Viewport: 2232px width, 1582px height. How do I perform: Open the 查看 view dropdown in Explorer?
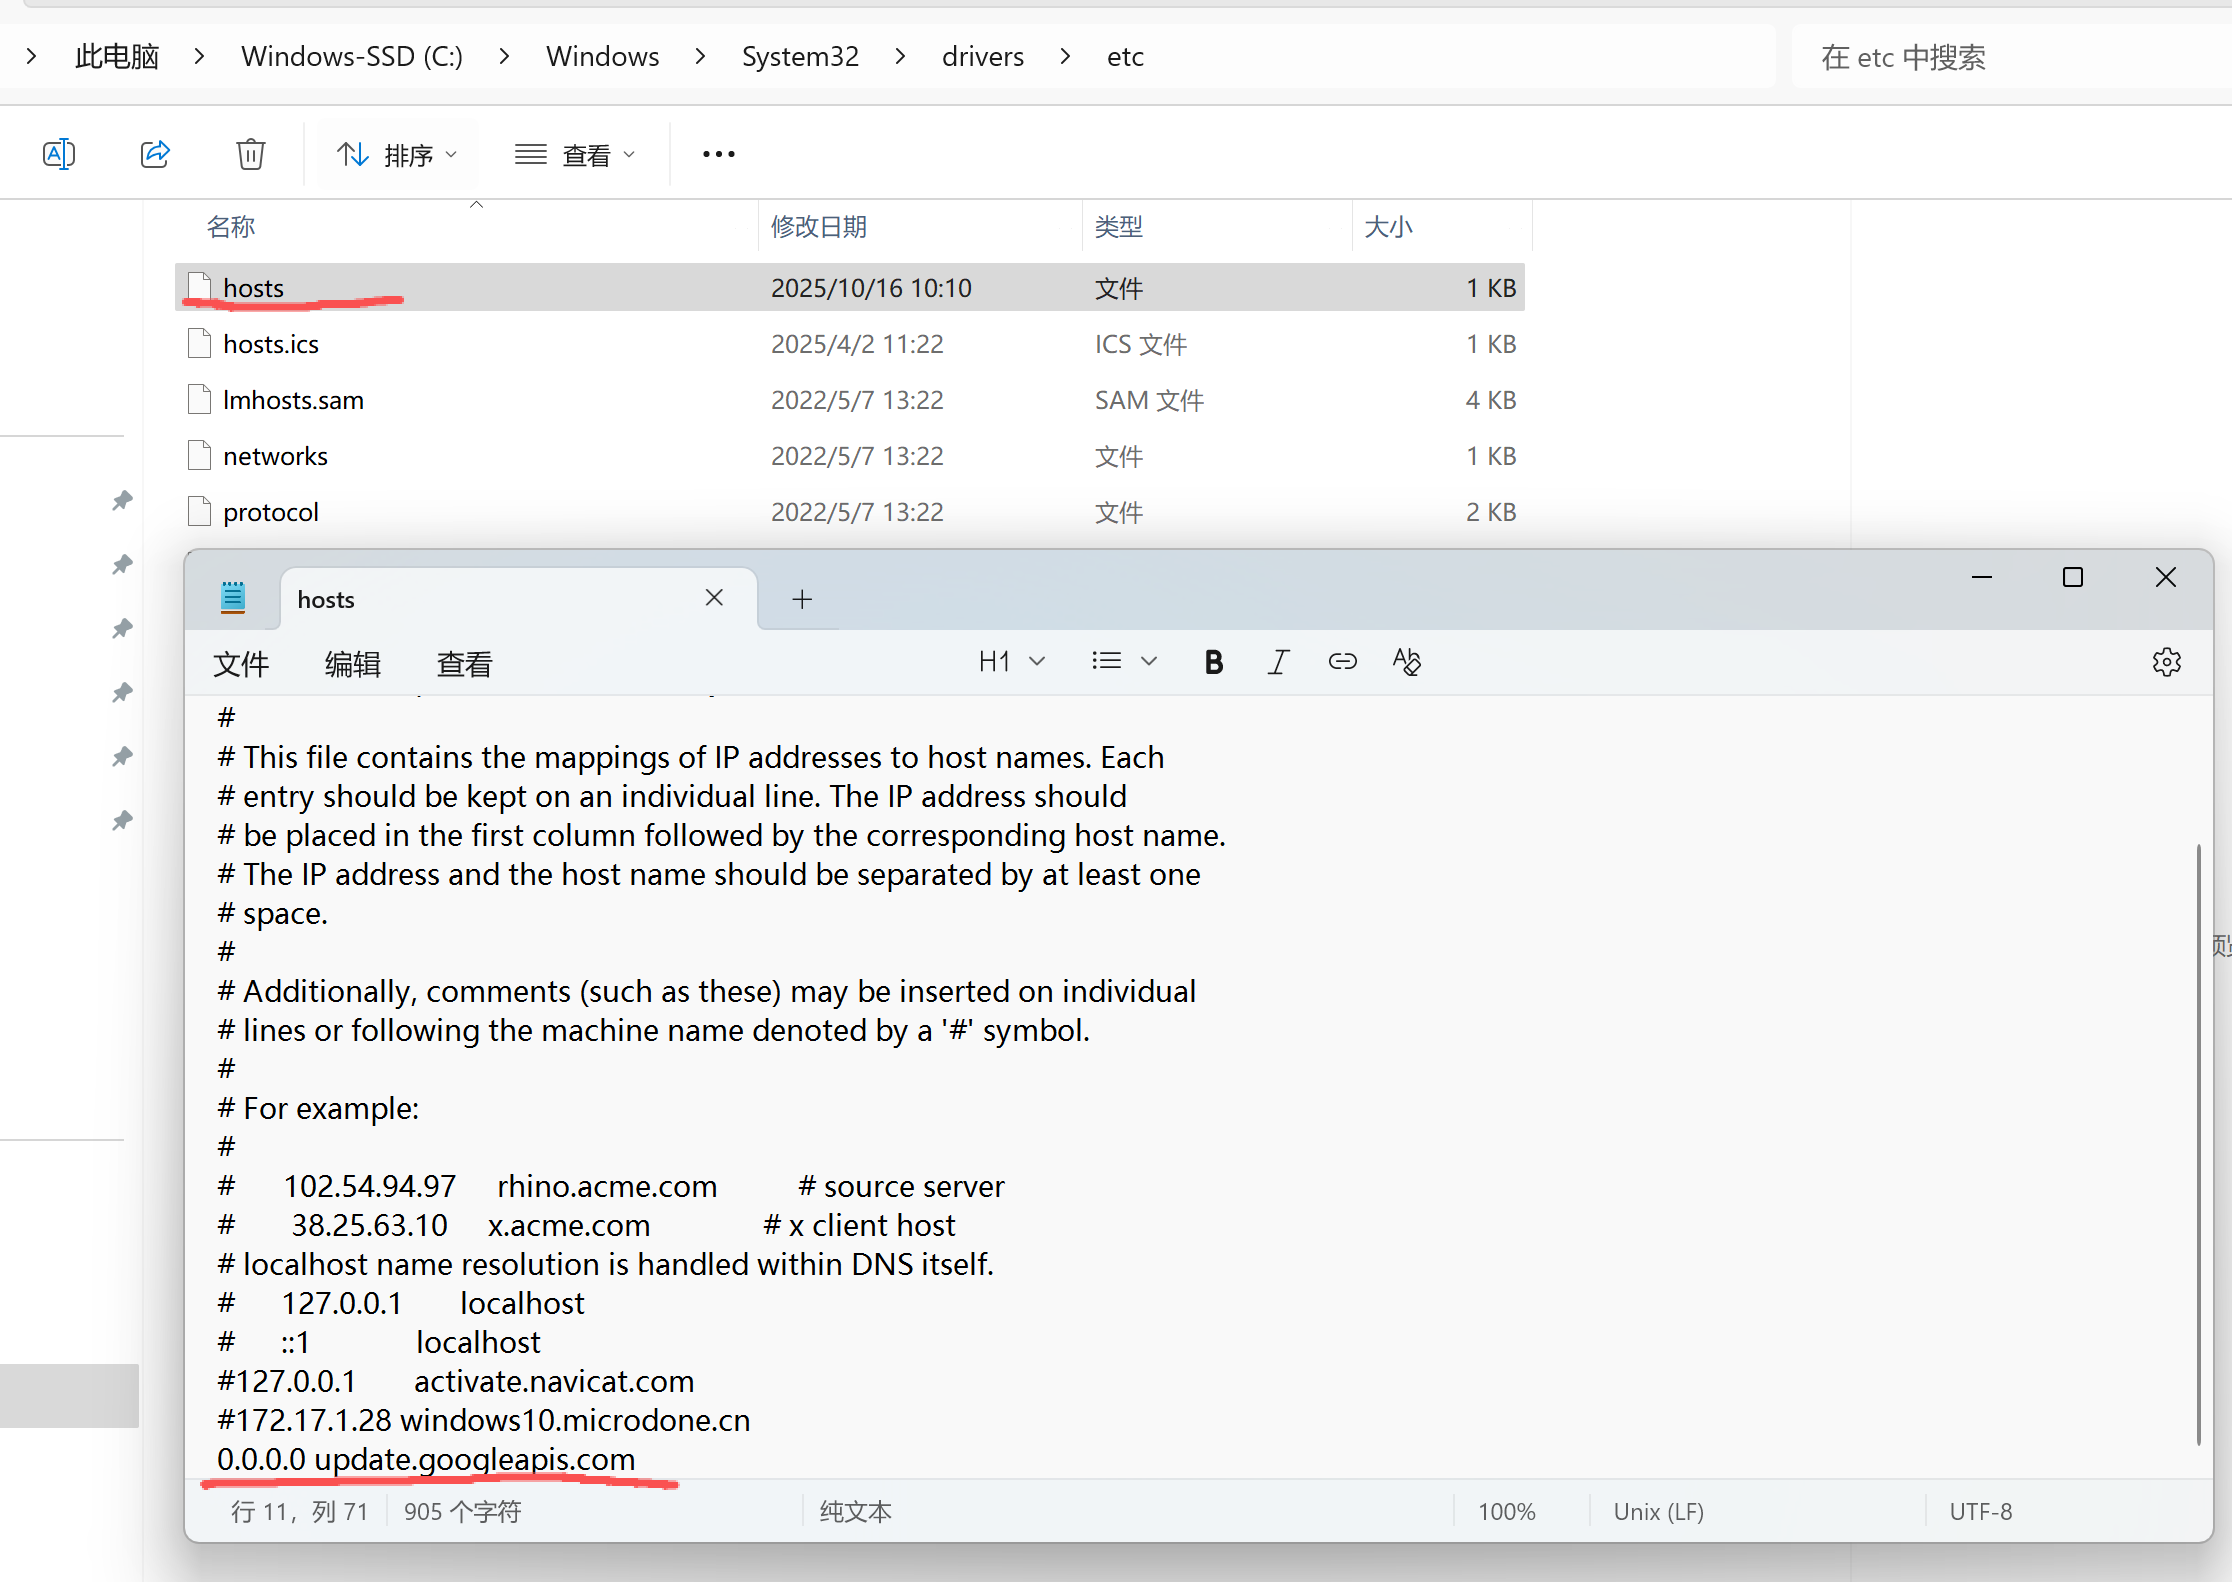575,155
